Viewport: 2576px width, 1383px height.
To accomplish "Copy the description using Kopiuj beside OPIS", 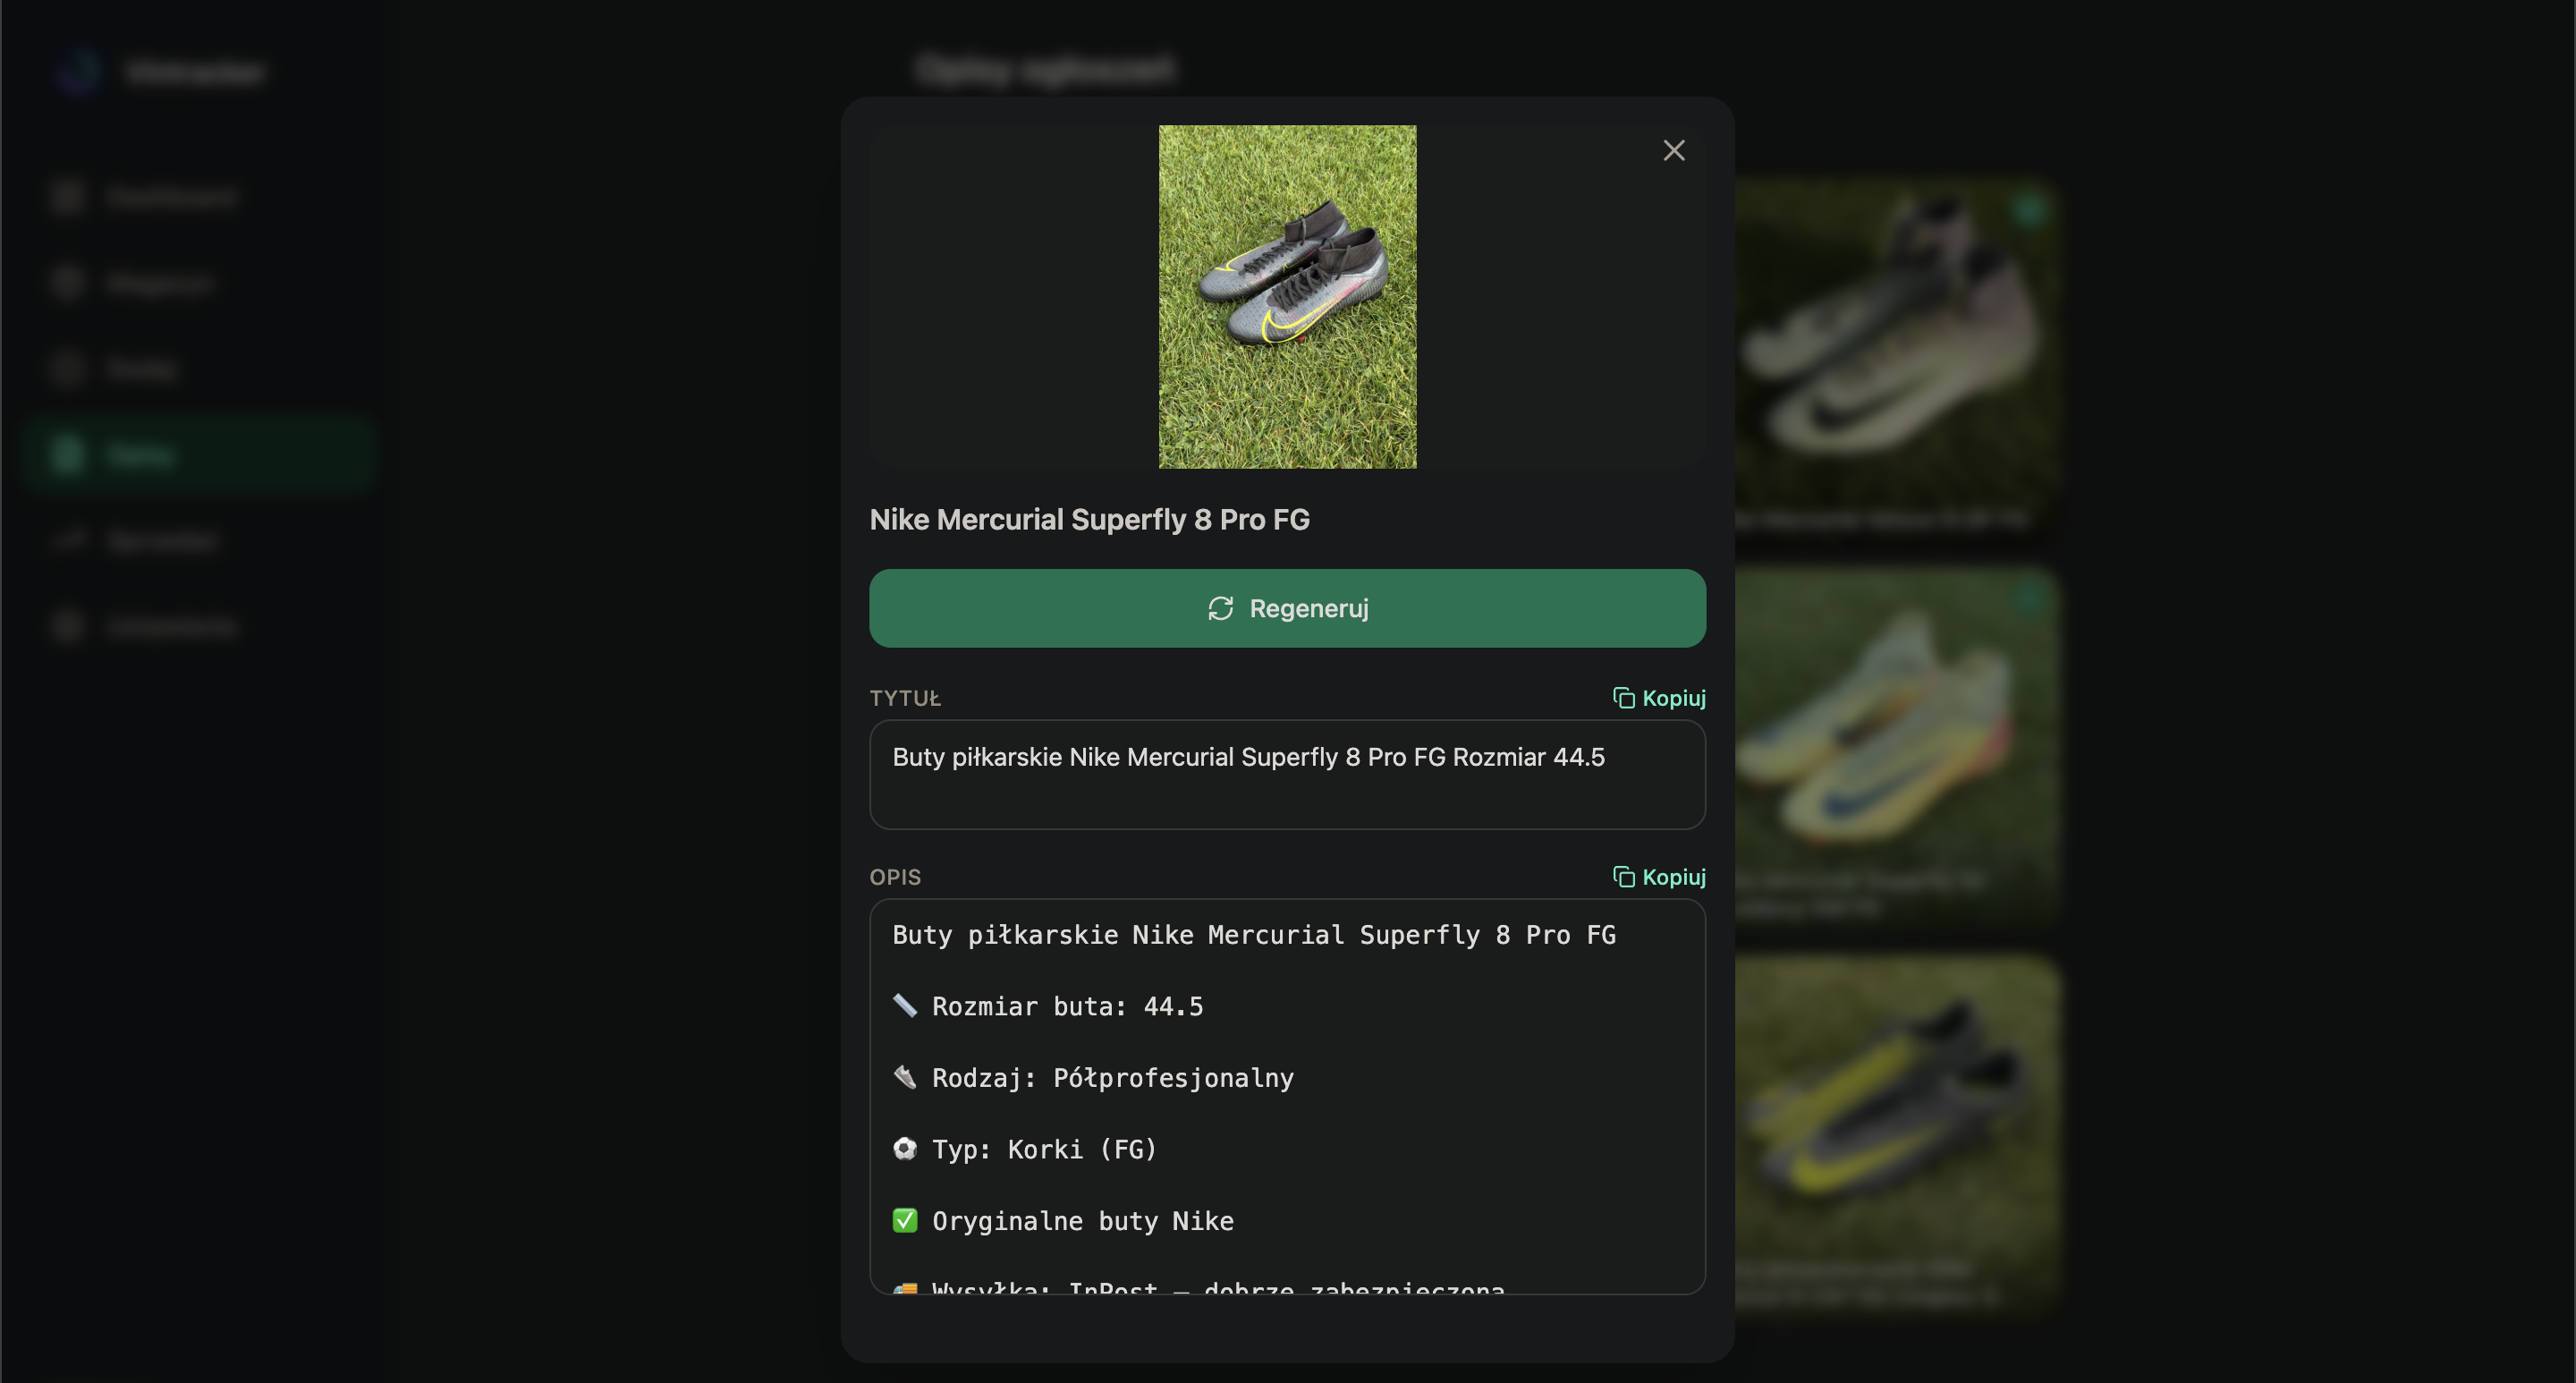I will (1659, 877).
